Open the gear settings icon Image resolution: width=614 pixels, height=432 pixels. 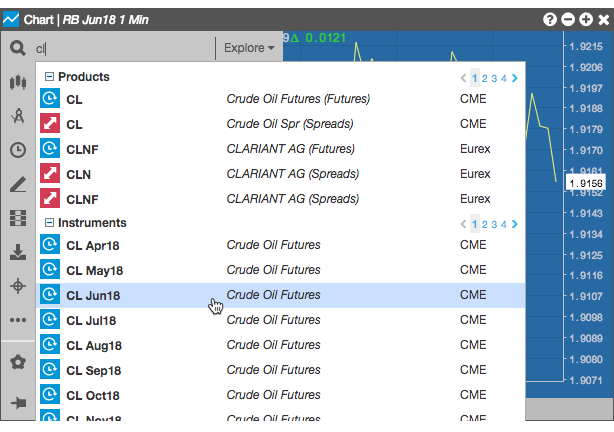pos(18,362)
